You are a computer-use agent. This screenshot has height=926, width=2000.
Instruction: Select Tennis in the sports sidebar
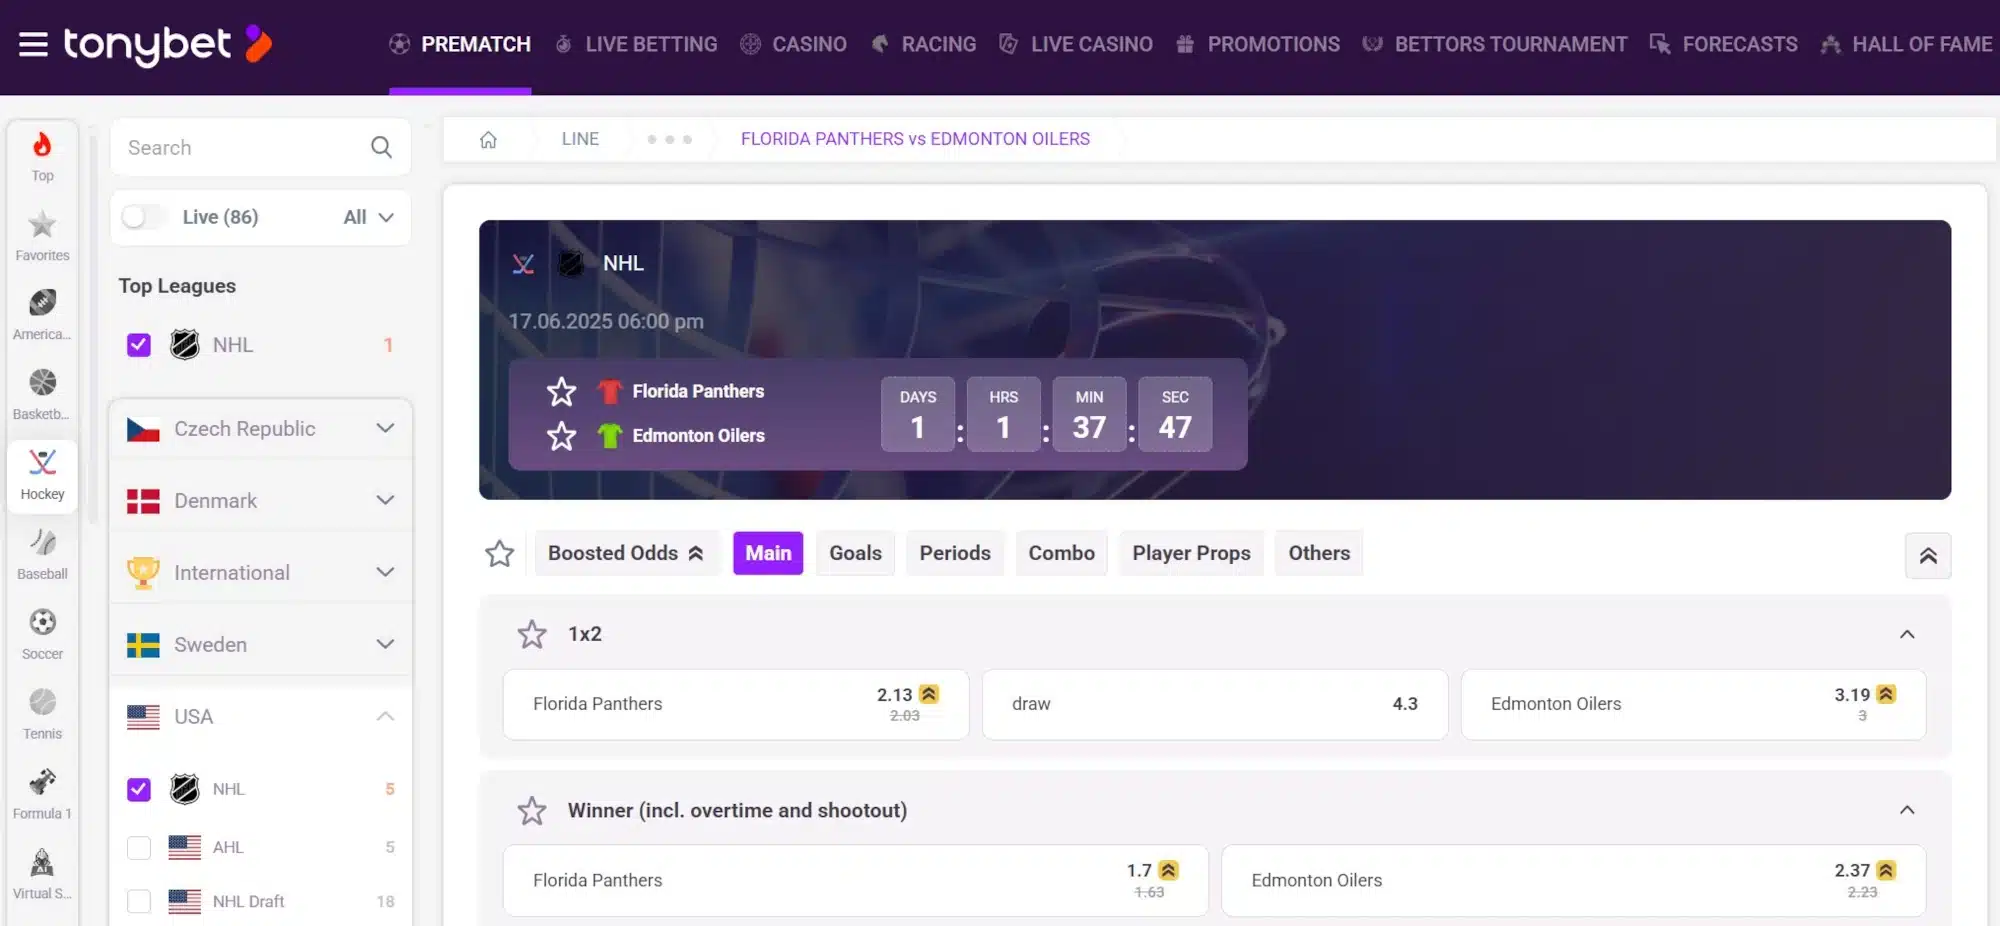coord(42,715)
